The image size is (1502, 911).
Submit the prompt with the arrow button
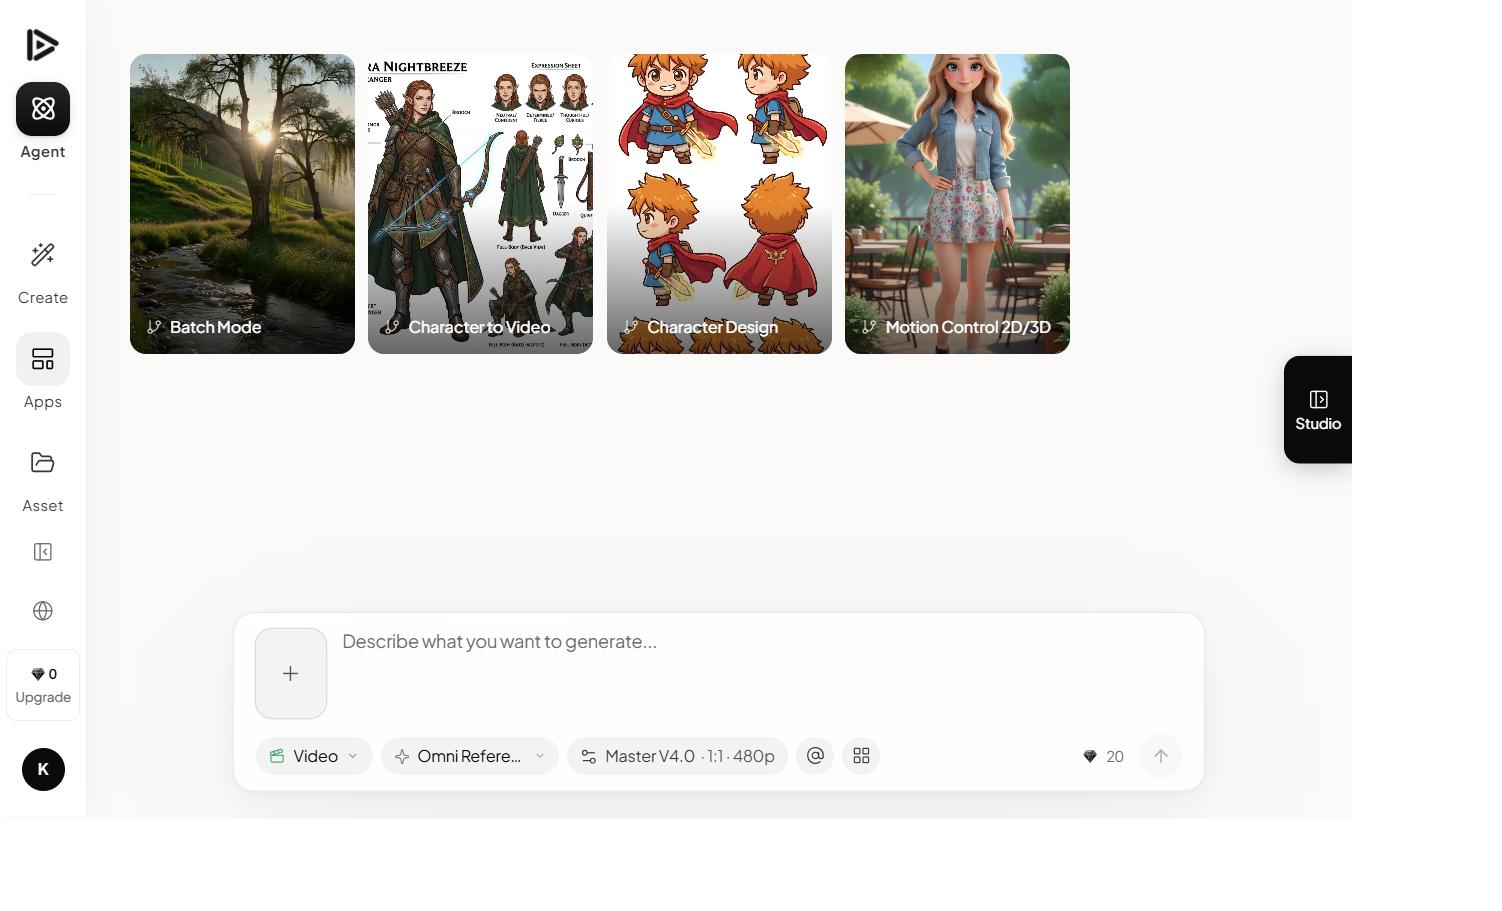[x=1160, y=756]
